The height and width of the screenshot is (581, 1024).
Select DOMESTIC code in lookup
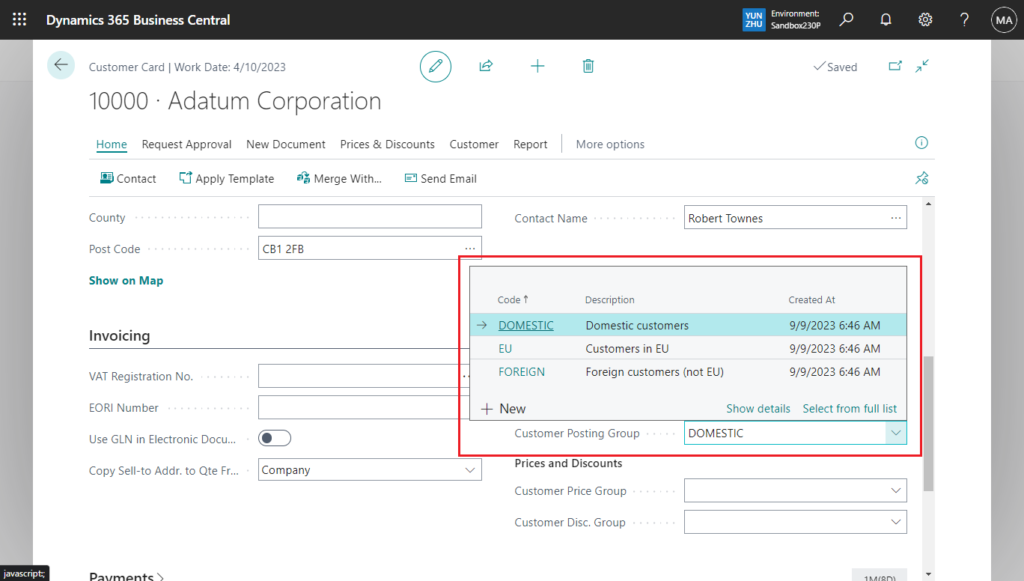526,325
